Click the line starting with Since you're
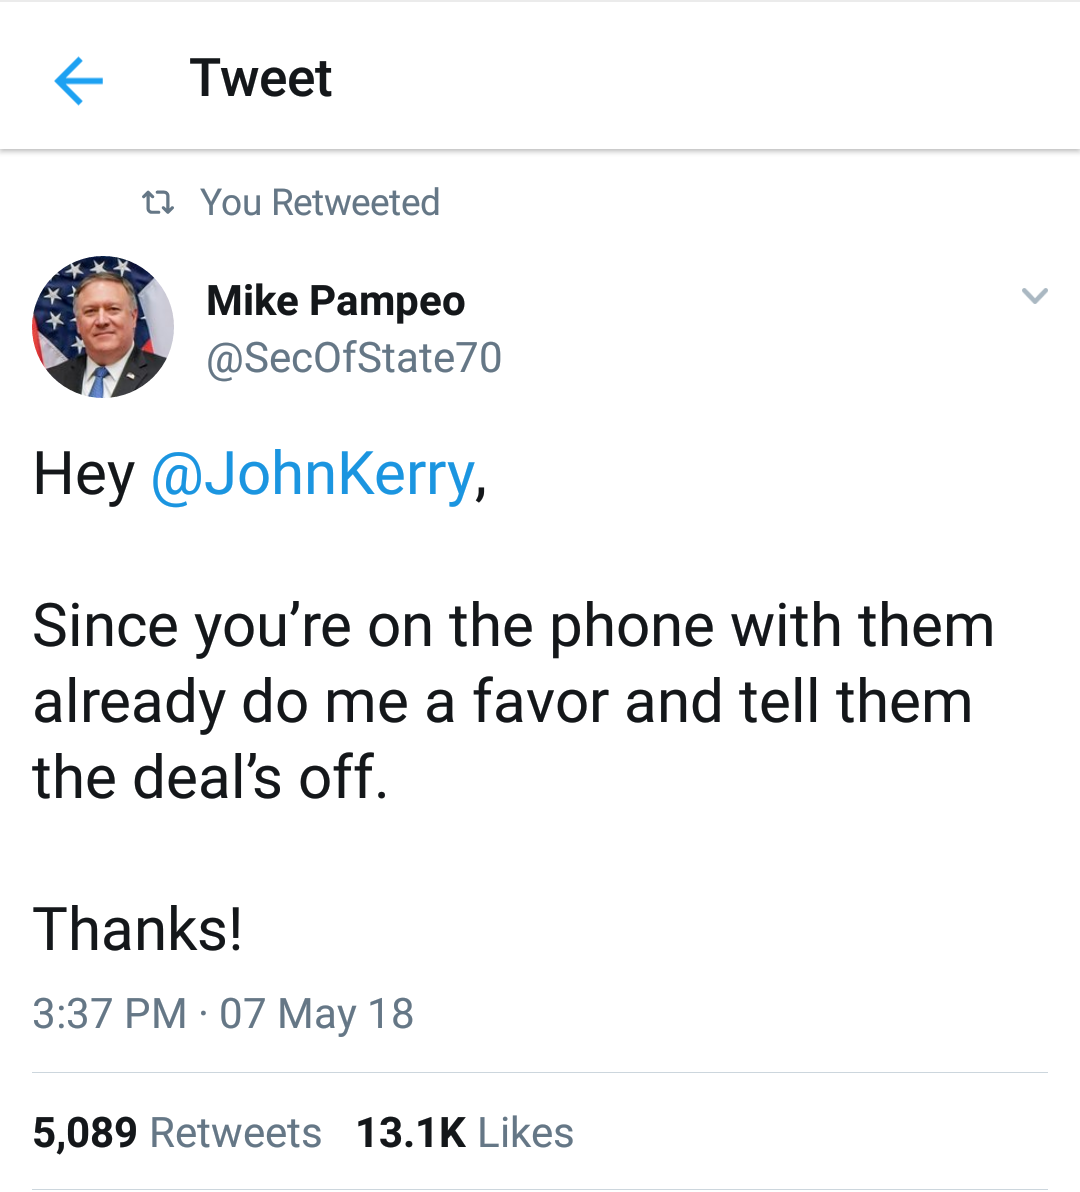The image size is (1080, 1192). click(x=513, y=626)
